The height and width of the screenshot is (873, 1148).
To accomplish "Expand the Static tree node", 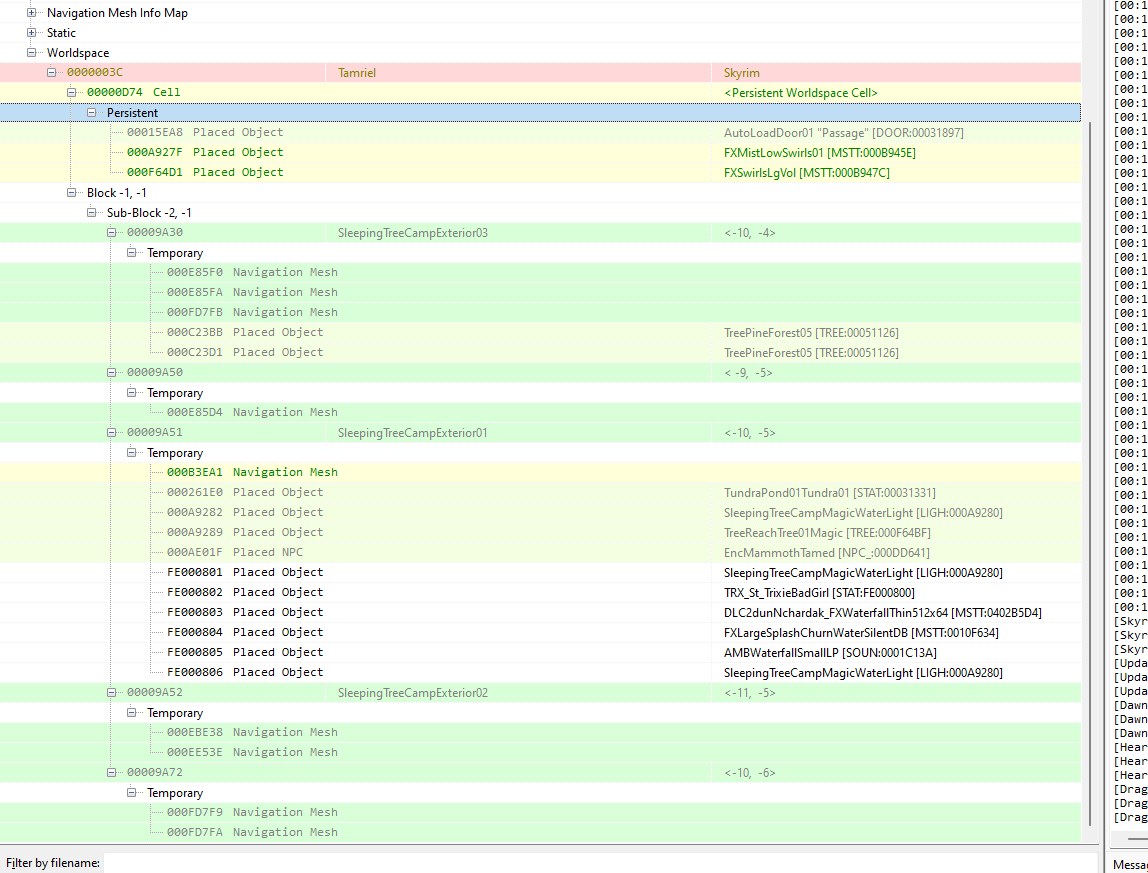I will tap(31, 32).
